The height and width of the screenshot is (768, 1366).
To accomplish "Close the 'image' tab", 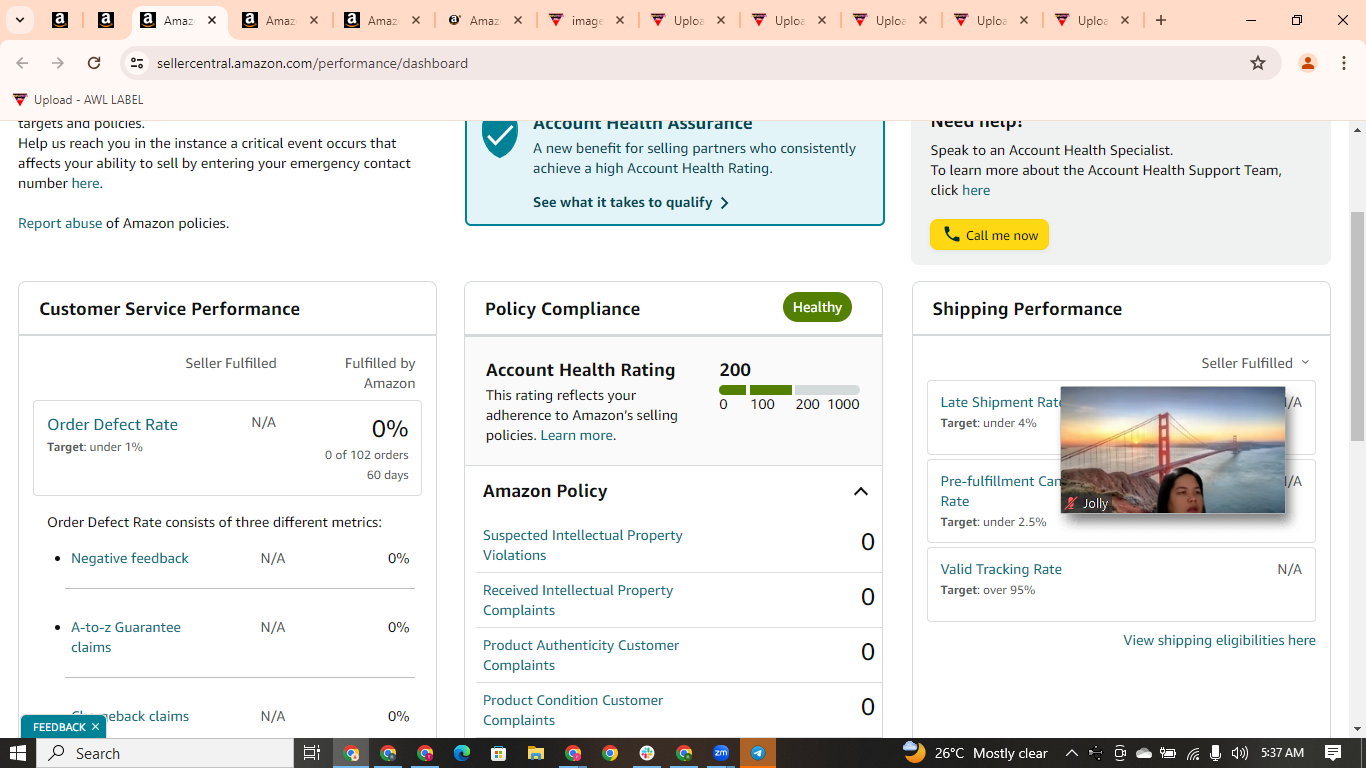I will pos(619,20).
